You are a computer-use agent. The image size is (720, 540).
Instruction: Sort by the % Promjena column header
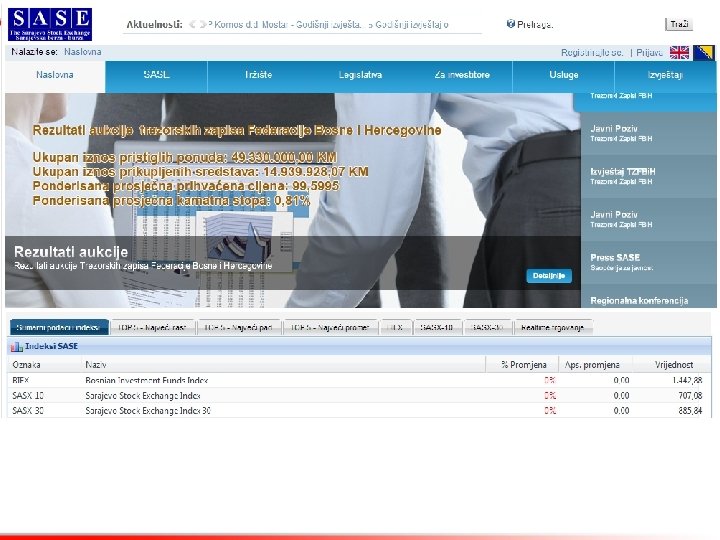pos(523,365)
